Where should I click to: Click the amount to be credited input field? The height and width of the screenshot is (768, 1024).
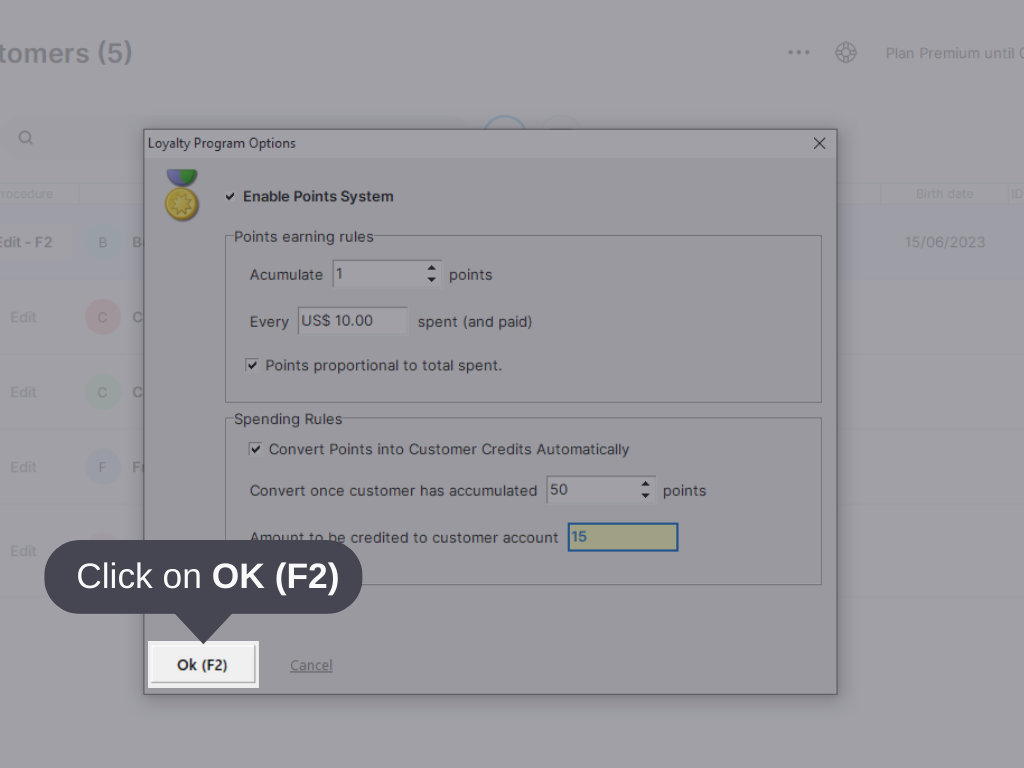tap(622, 537)
